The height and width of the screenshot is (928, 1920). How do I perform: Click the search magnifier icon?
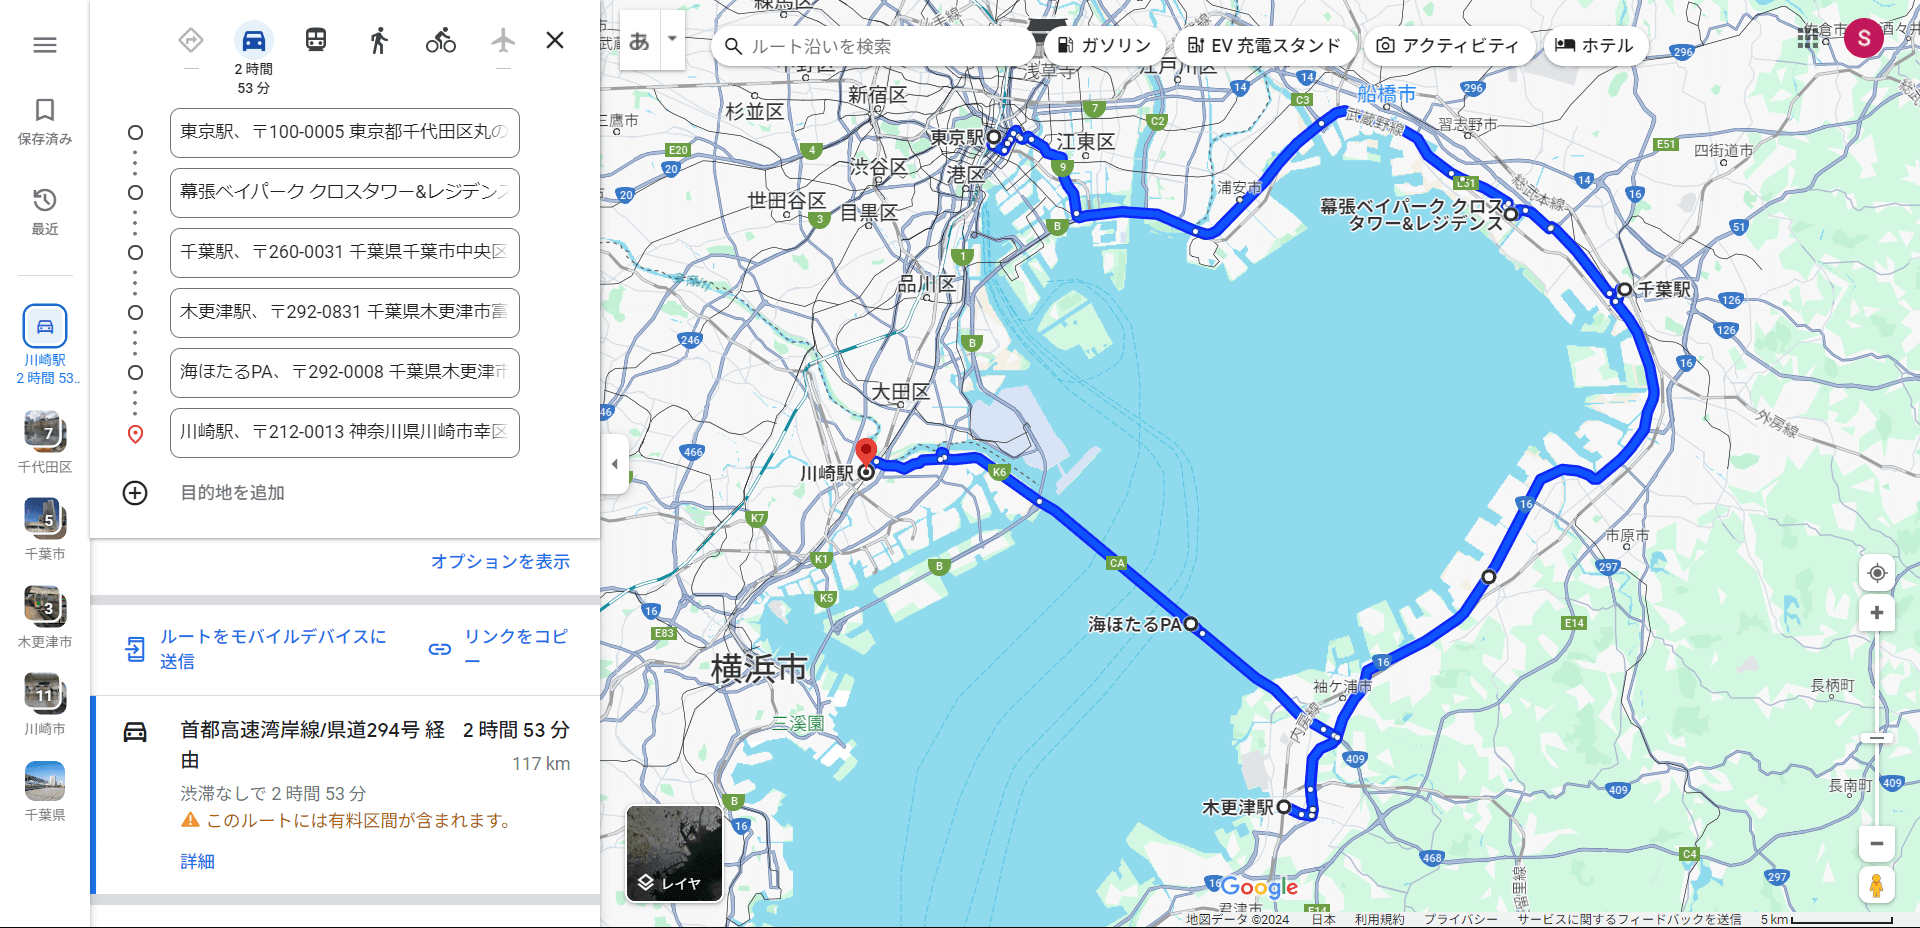(x=733, y=46)
